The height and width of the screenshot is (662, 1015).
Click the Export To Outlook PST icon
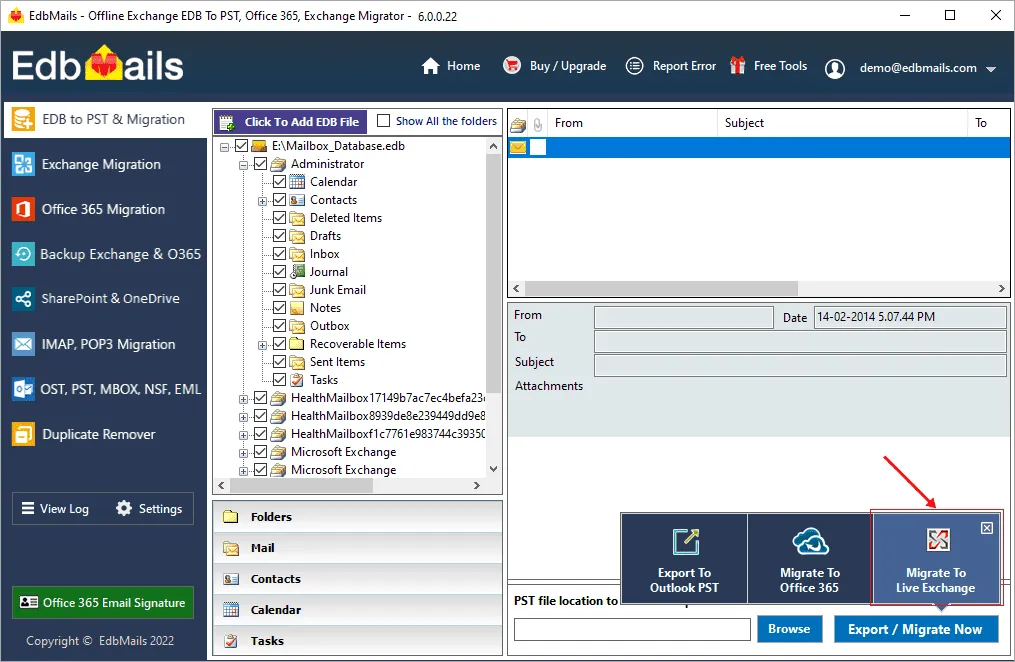(686, 542)
